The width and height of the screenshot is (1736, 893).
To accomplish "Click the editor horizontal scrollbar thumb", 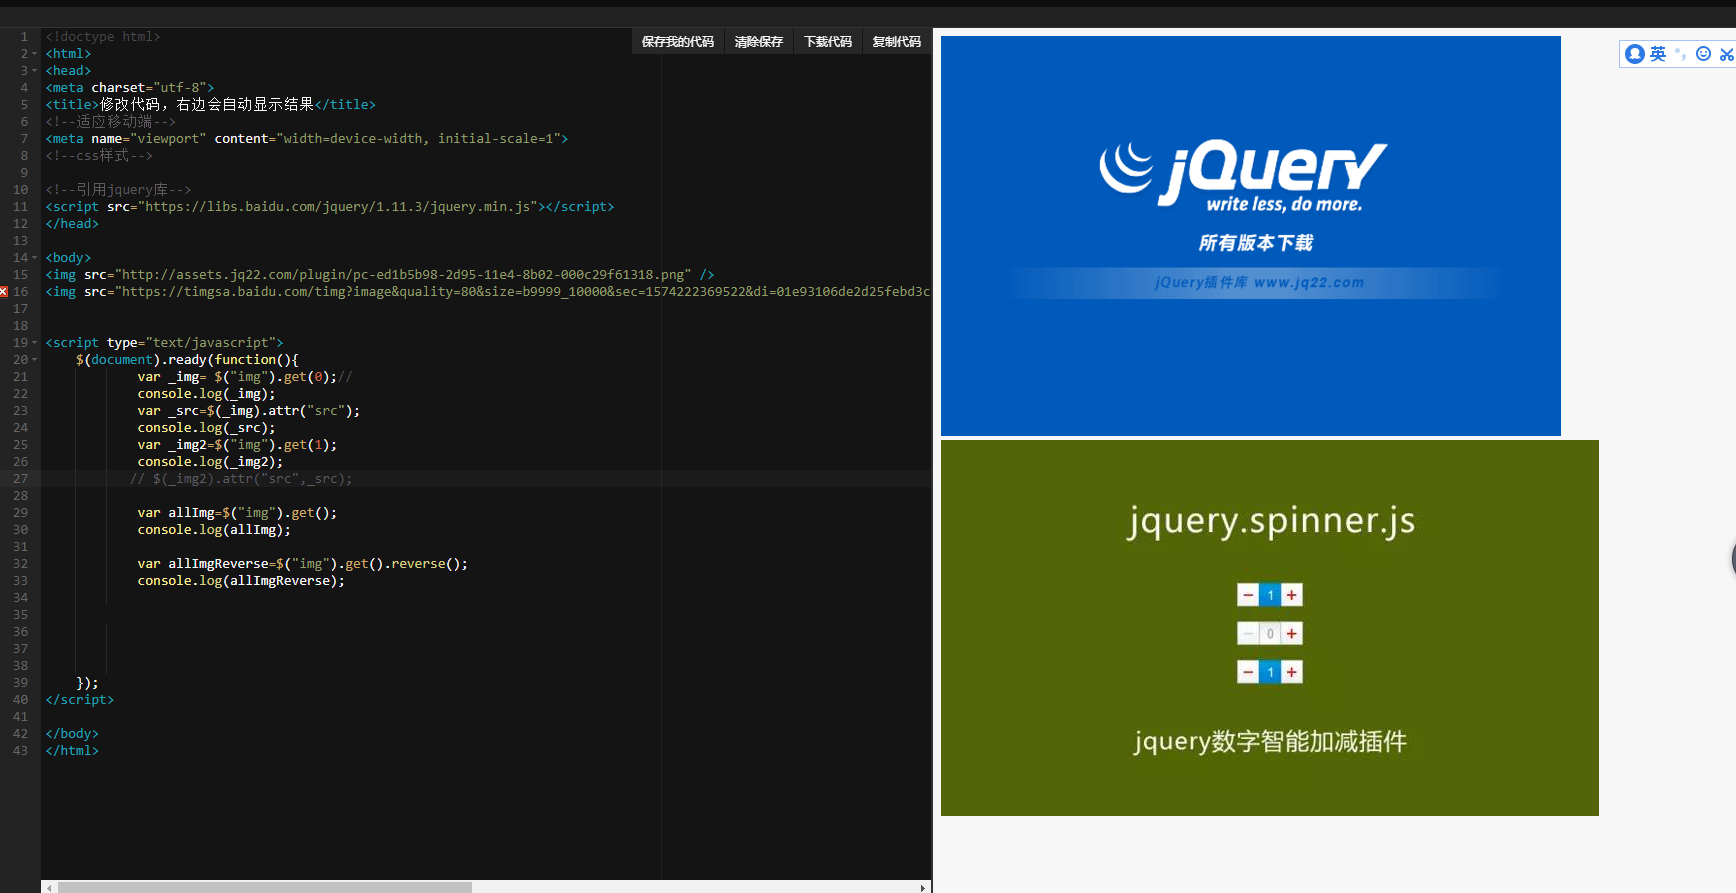I will (x=265, y=887).
